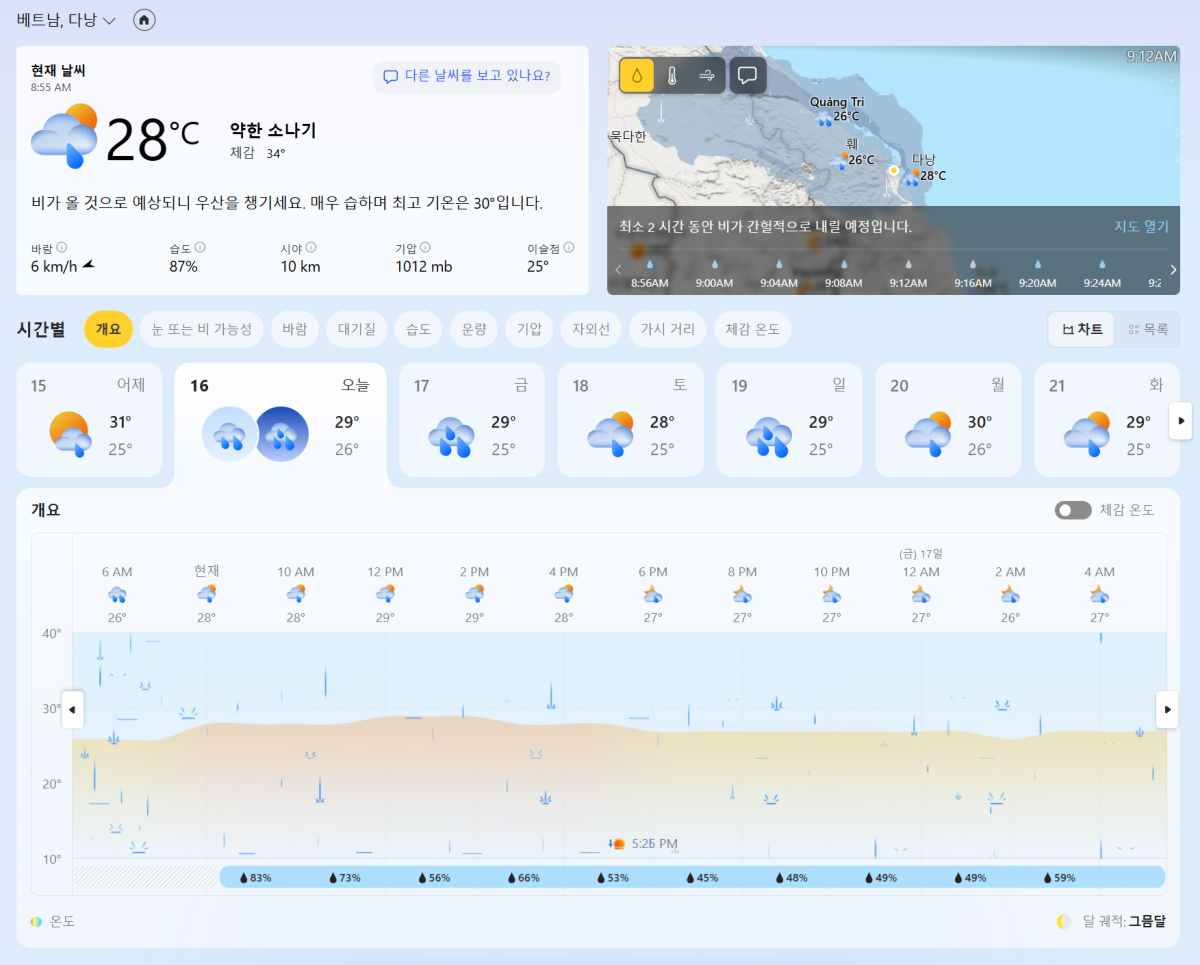Select precipitation layer icon on map
Image resolution: width=1200 pixels, height=965 pixels.
[x=636, y=75]
